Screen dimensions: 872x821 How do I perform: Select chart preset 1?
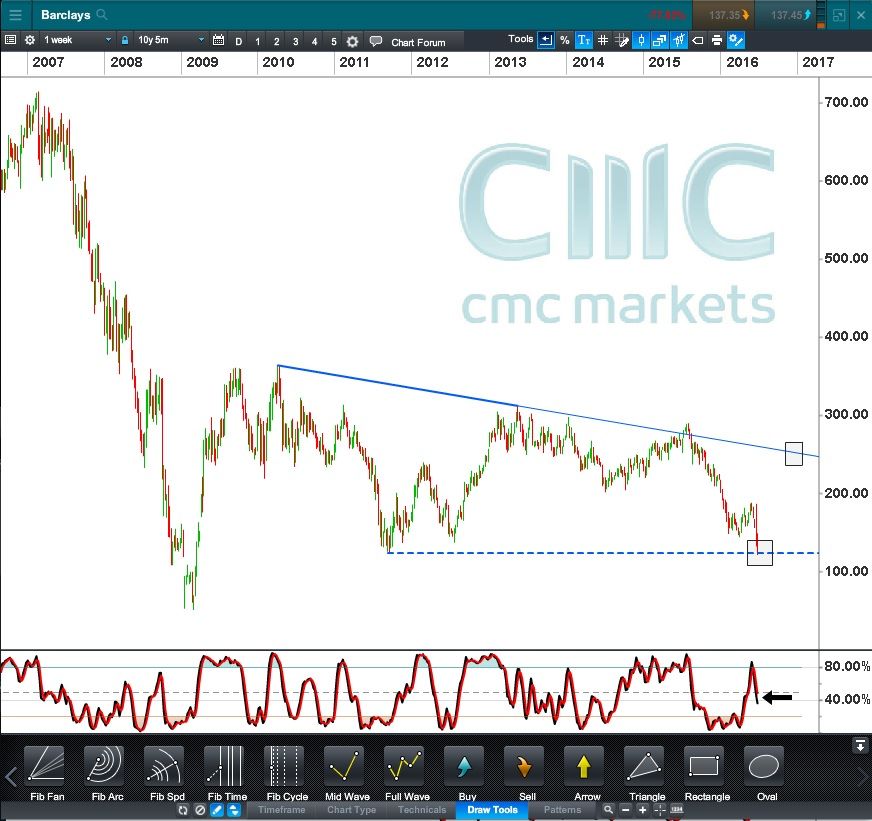[257, 41]
